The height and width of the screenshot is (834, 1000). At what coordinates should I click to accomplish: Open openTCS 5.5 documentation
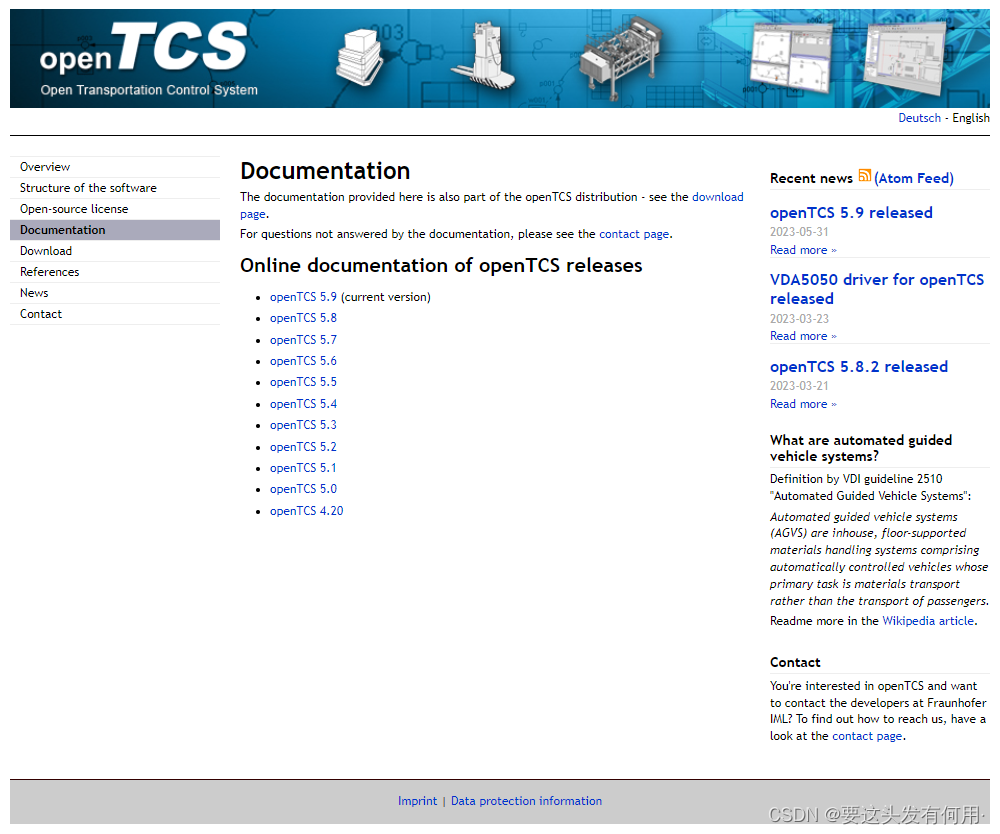tap(303, 382)
